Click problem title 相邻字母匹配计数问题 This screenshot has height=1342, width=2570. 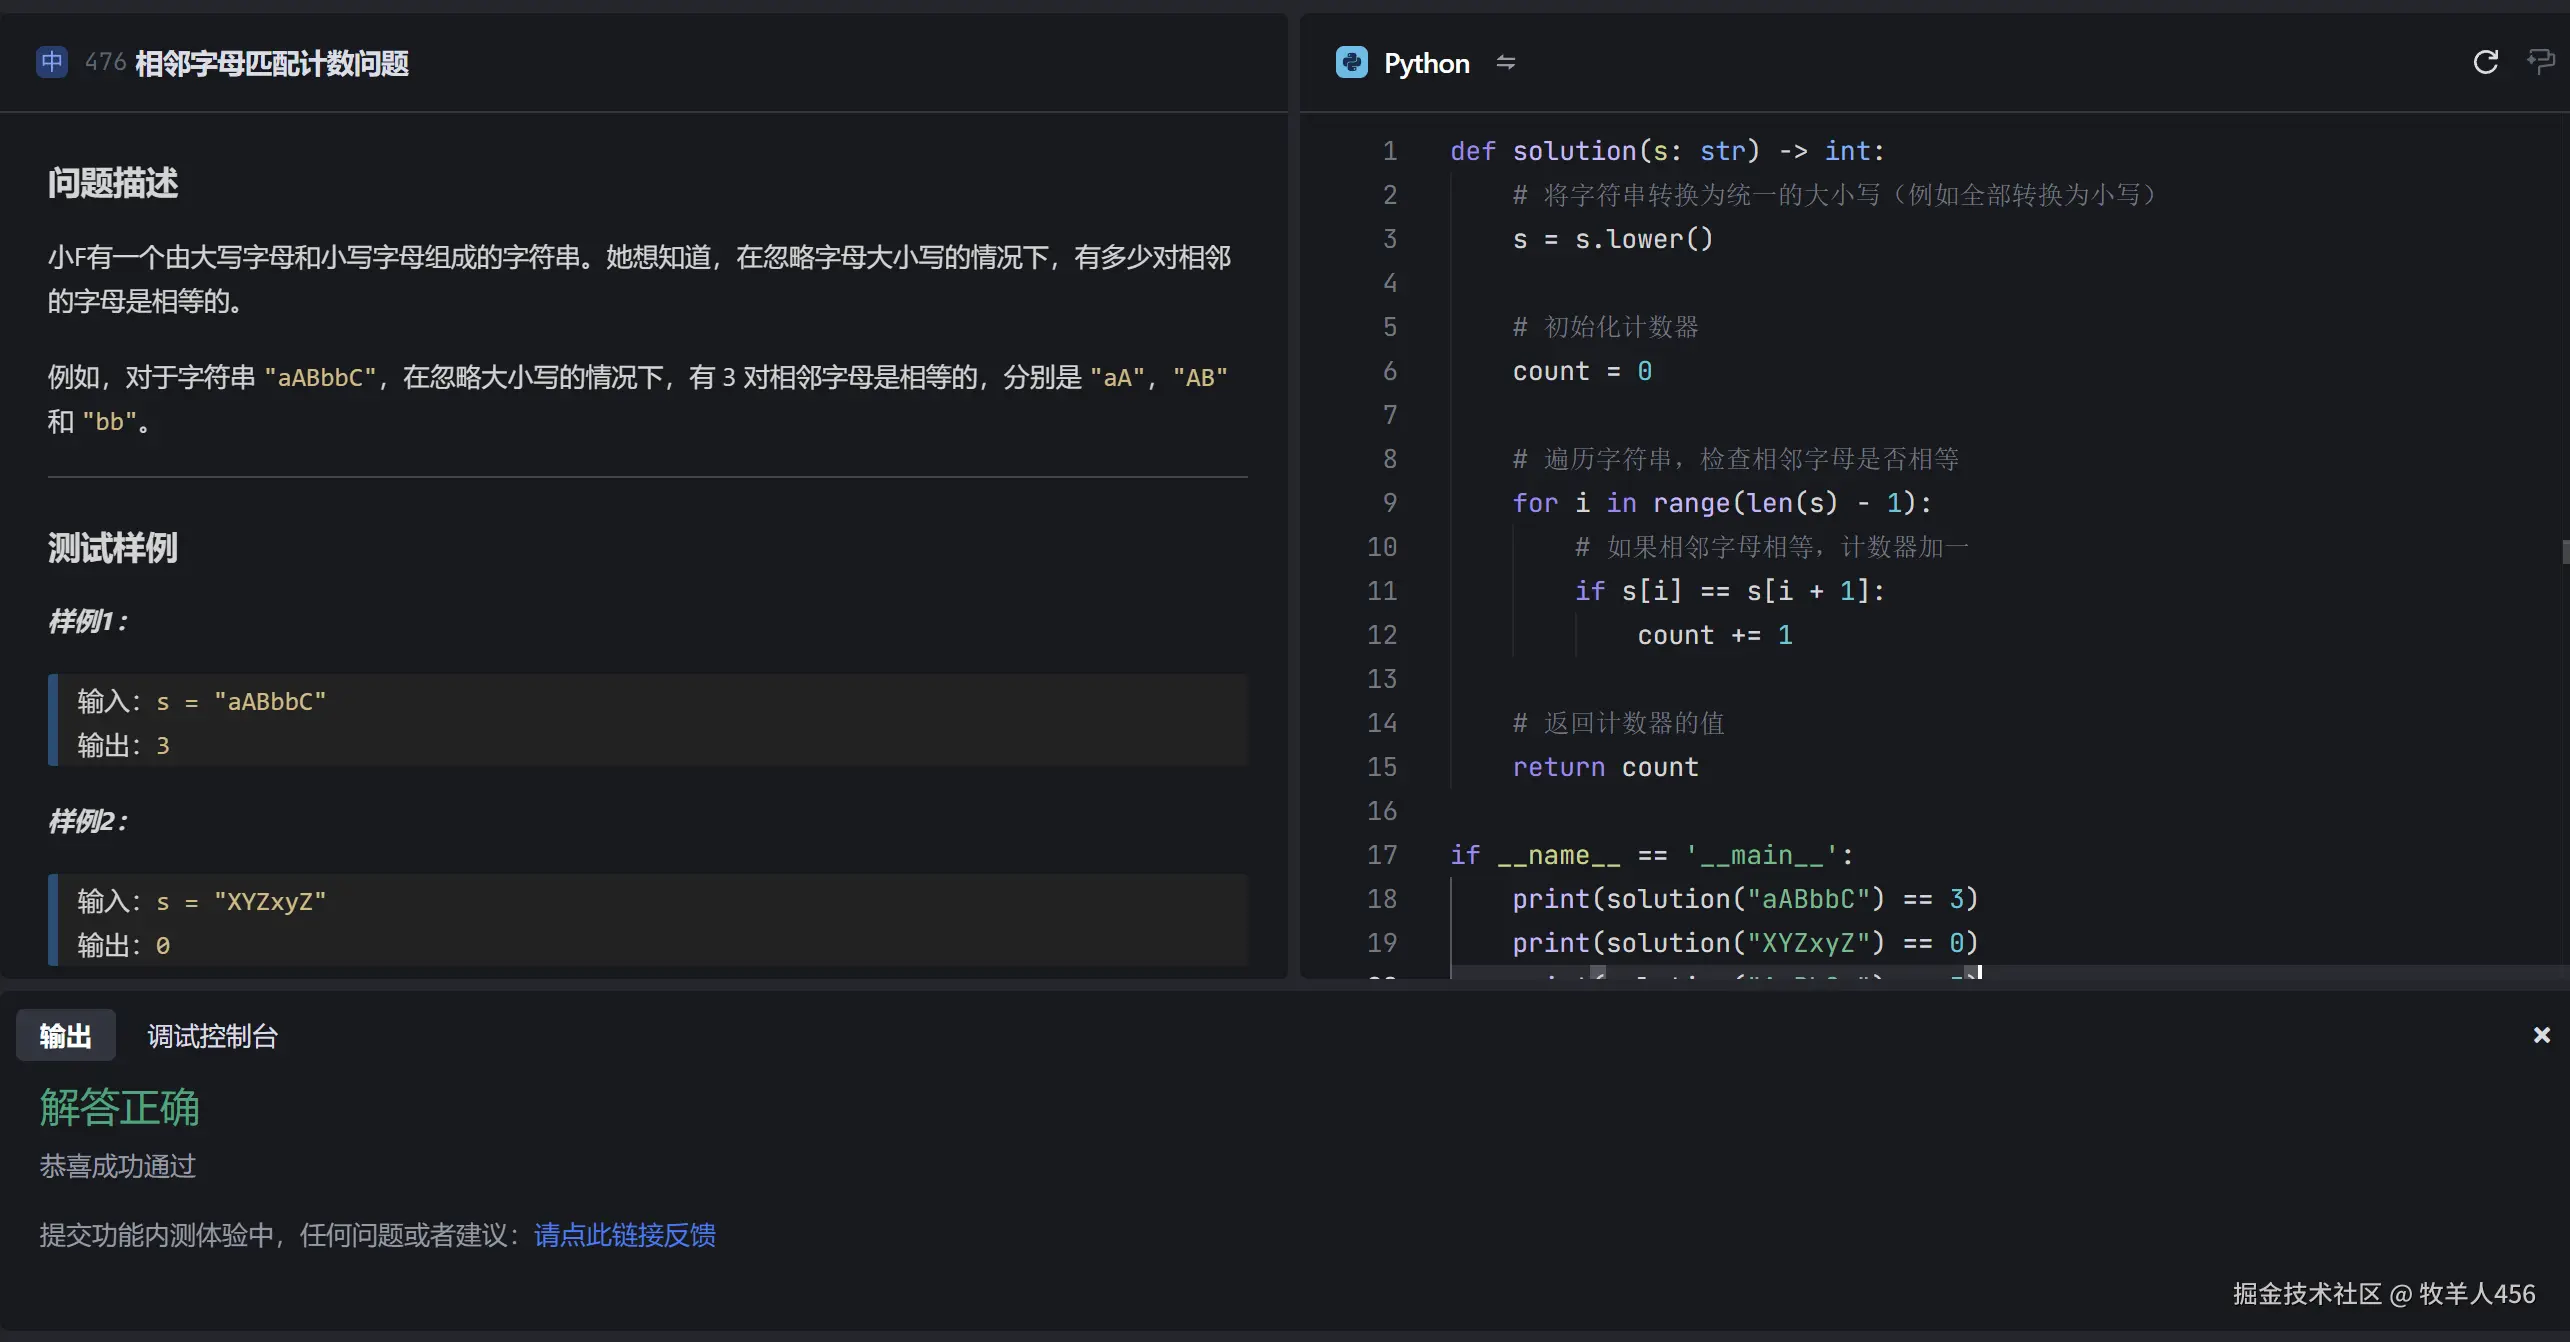[x=272, y=64]
